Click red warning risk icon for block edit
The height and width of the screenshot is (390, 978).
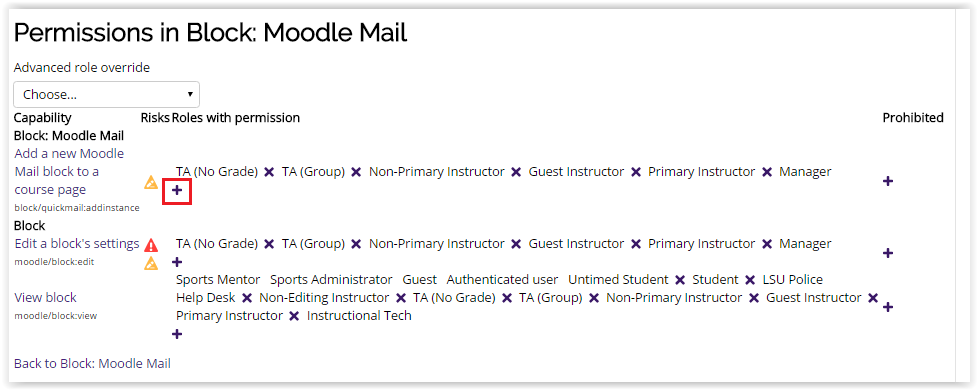pos(151,245)
